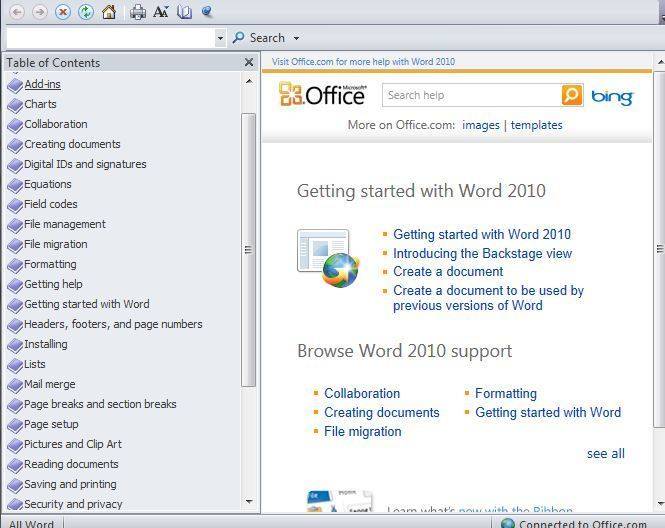Click the book icon beside Page setup

click(15, 425)
